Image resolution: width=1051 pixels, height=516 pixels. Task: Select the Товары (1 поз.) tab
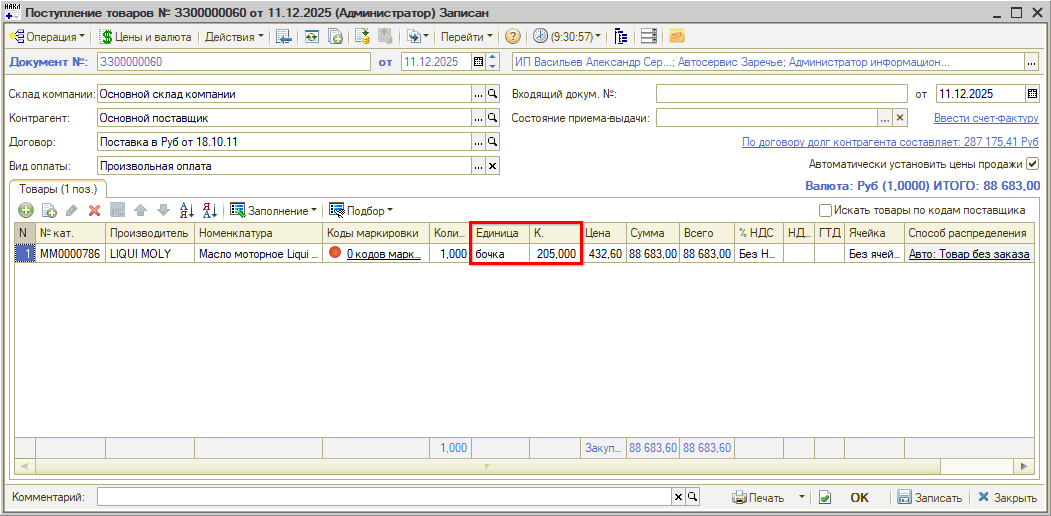coord(58,188)
